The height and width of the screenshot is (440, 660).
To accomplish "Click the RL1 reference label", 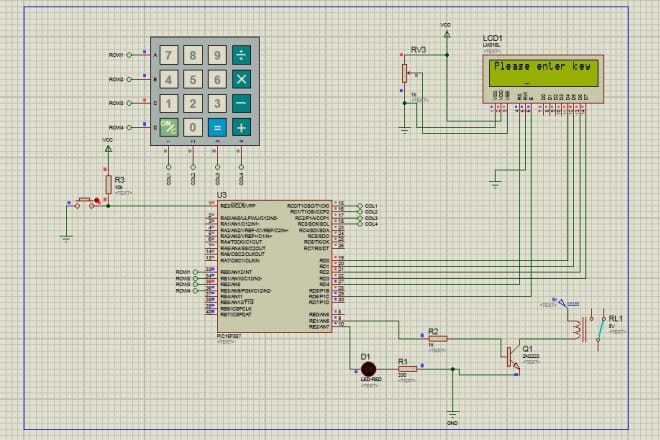I will tap(615, 319).
